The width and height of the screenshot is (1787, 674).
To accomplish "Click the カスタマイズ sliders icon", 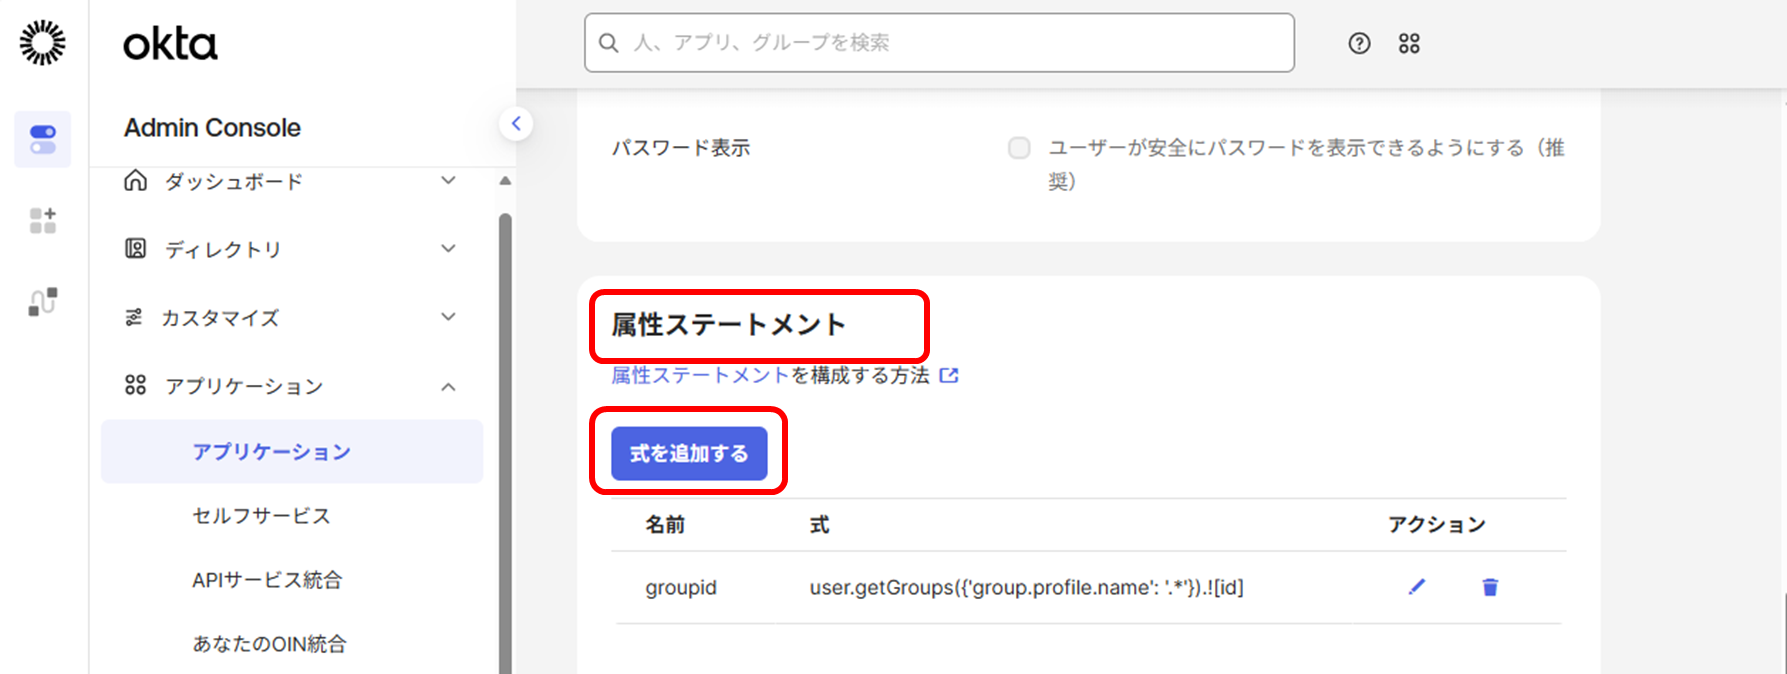I will (133, 317).
